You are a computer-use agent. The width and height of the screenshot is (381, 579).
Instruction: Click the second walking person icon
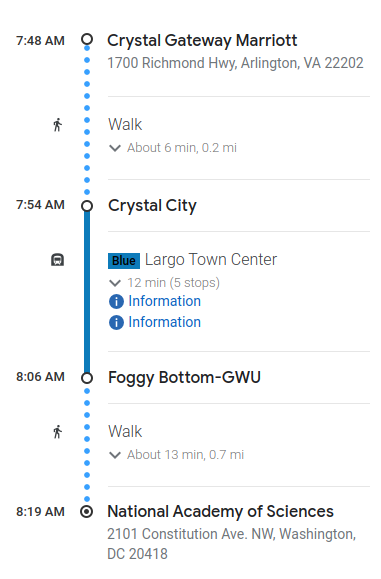coord(58,432)
